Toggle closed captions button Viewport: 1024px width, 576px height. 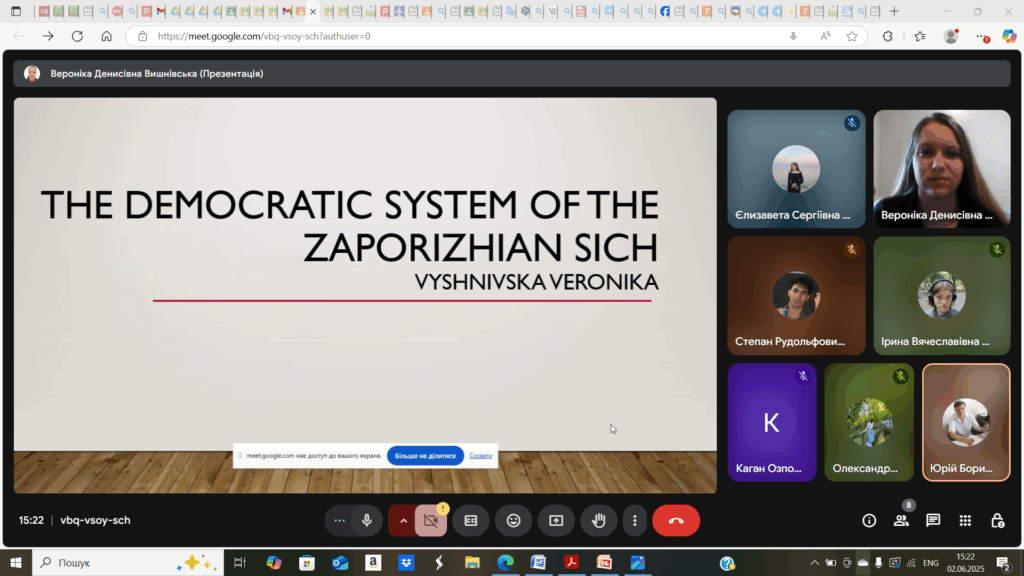coord(471,520)
